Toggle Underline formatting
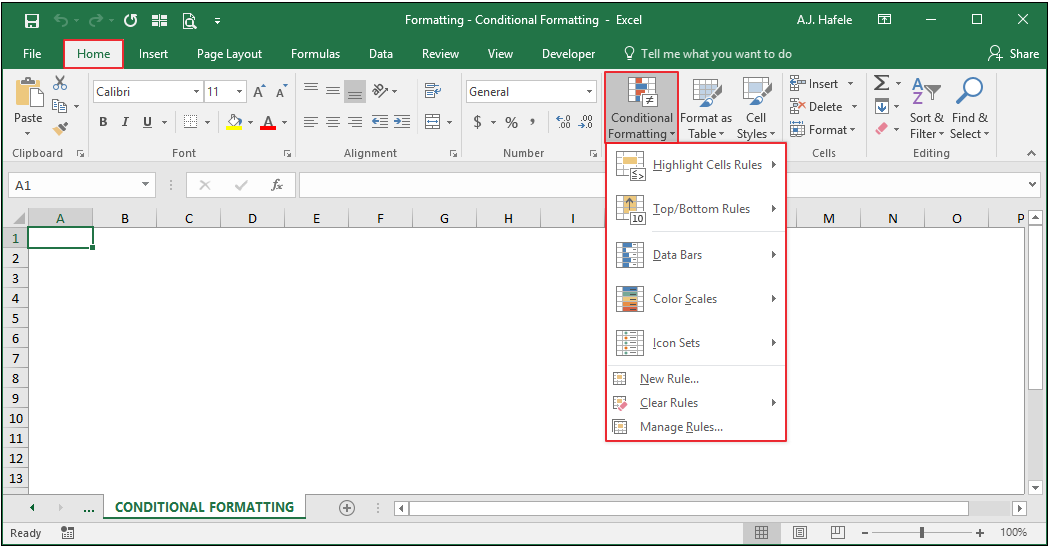The image size is (1049, 547). point(147,122)
